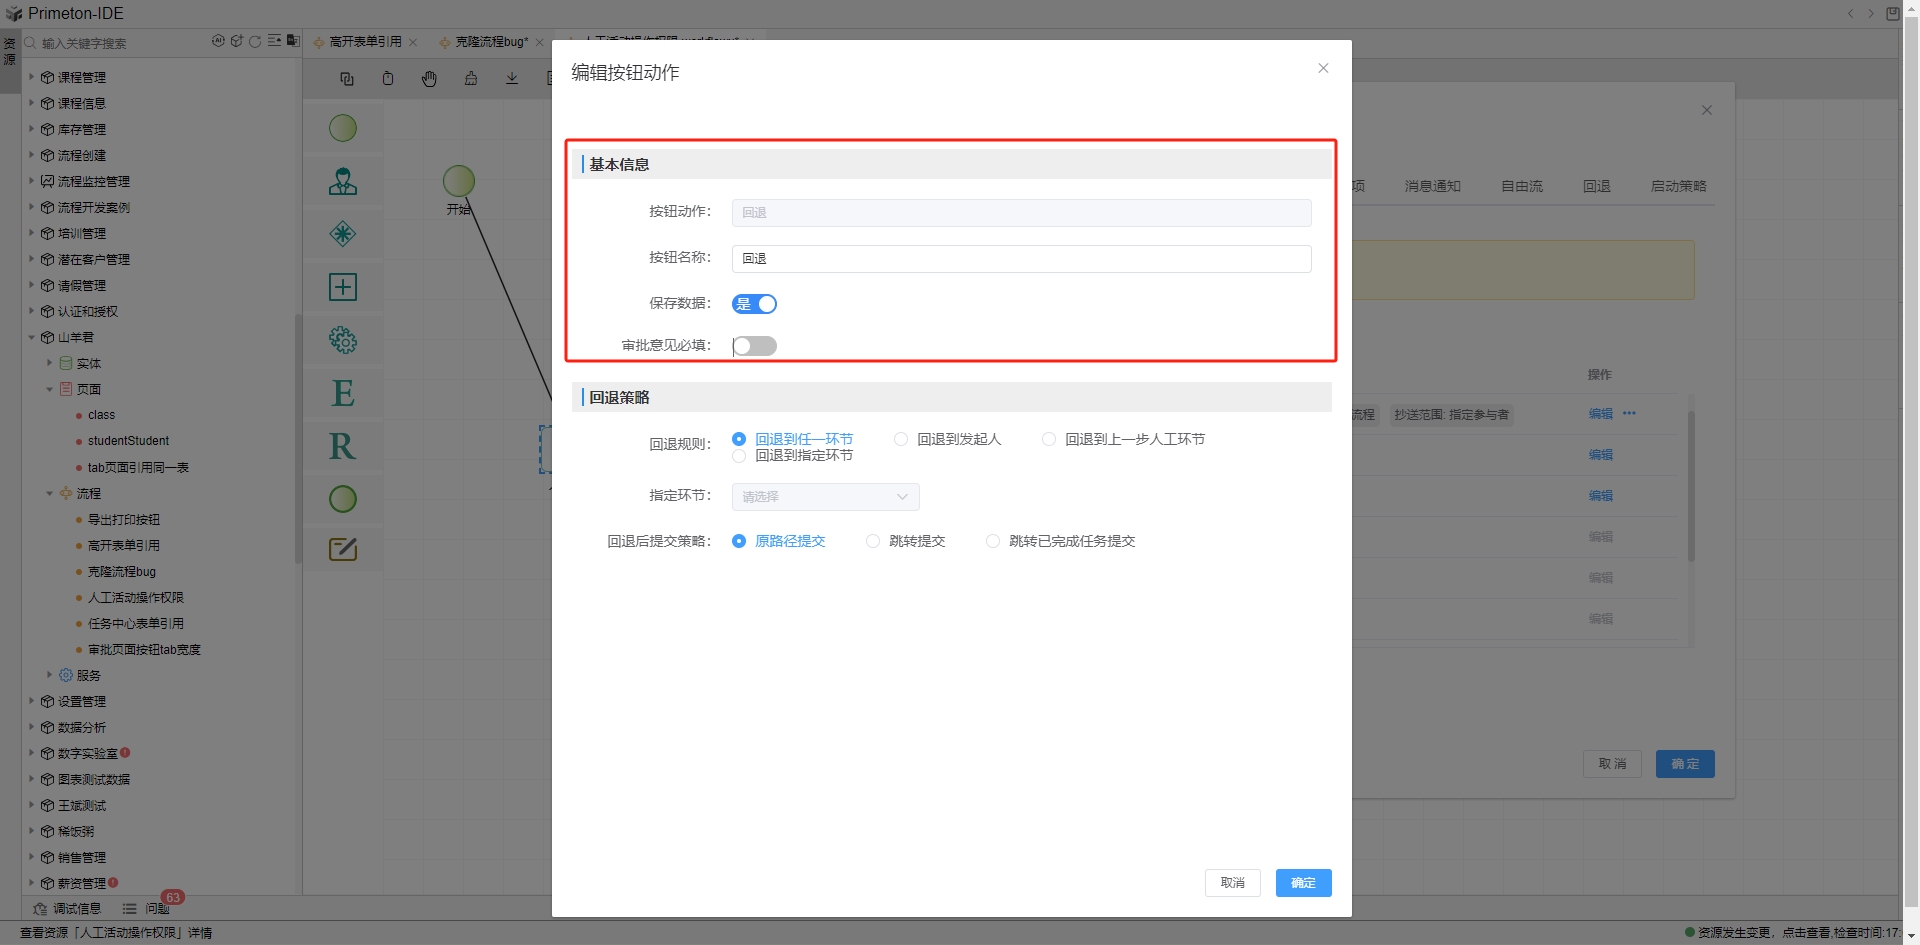Pick the gear node in the palette
The height and width of the screenshot is (945, 1920).
point(343,340)
